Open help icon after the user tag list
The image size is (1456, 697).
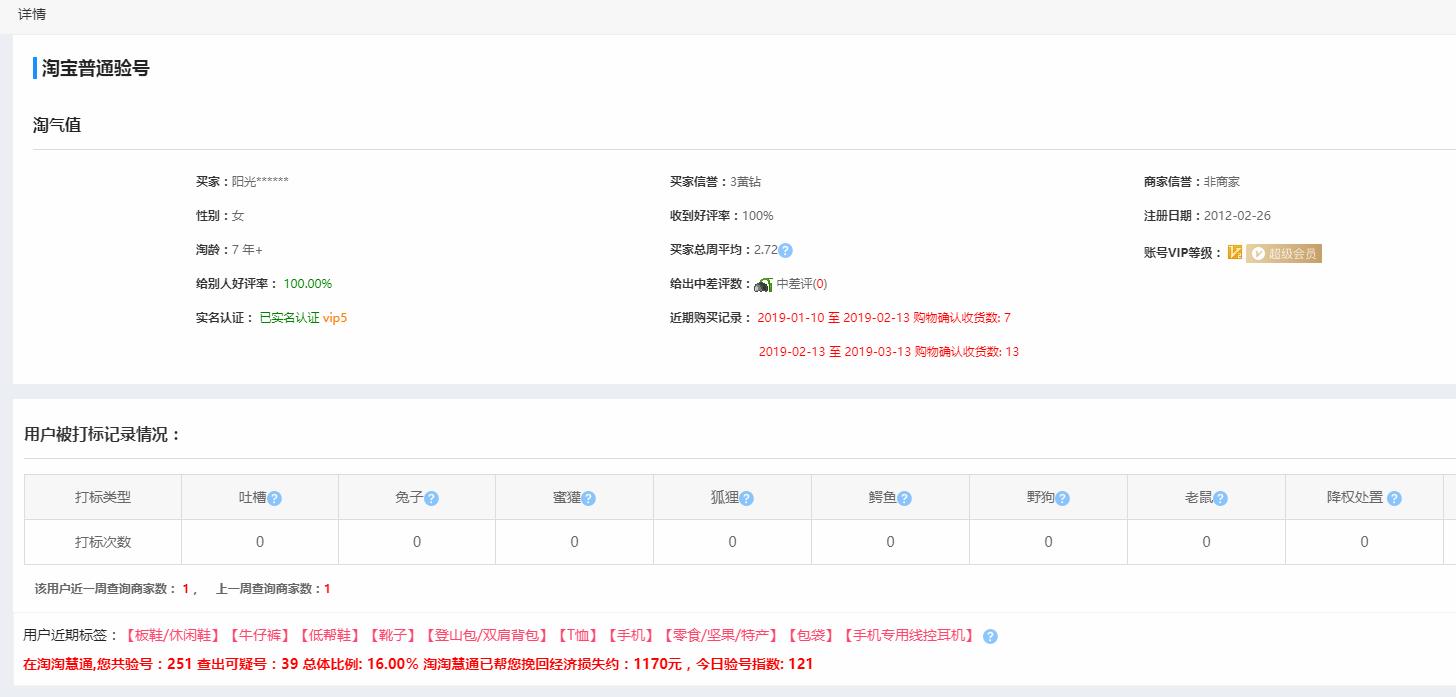pos(992,634)
